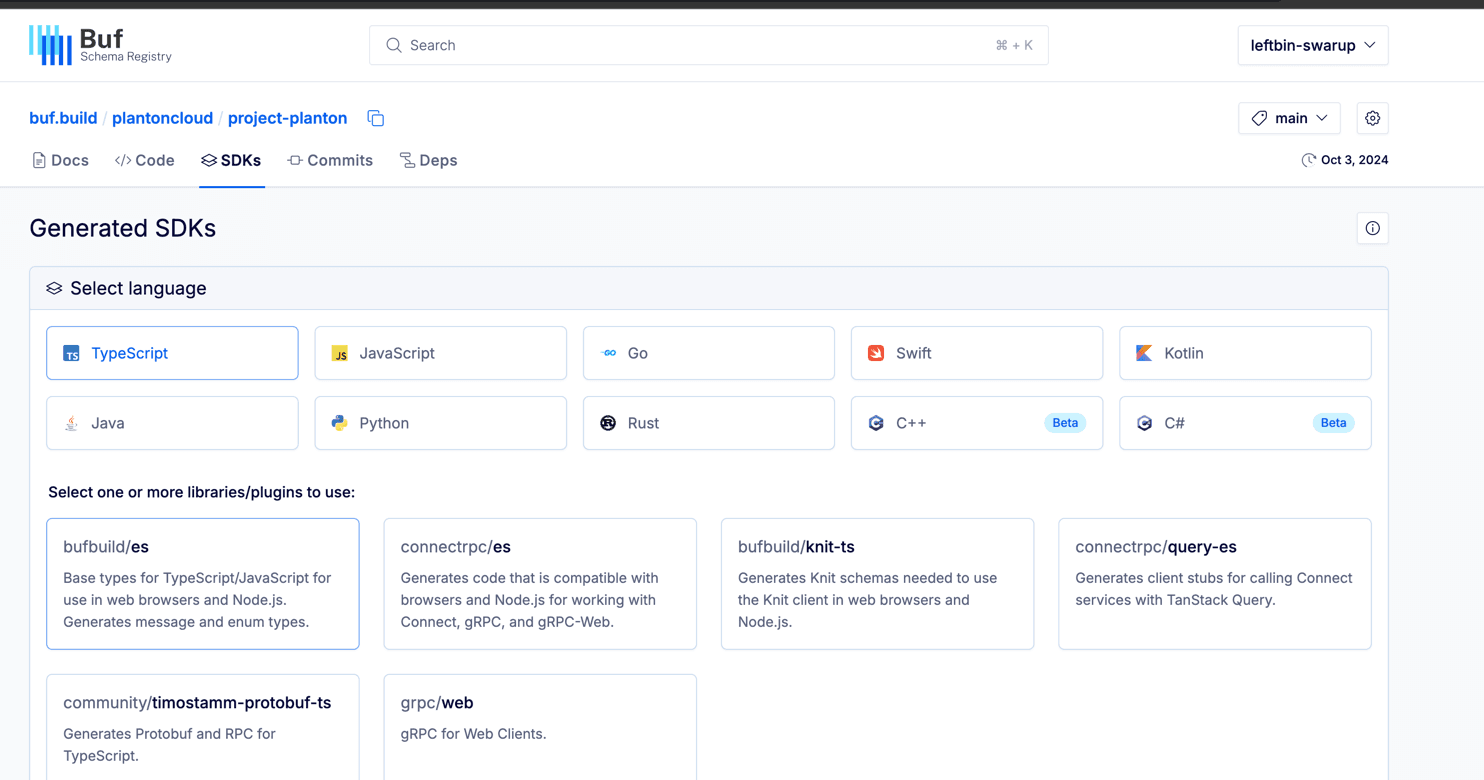Switch to the Code tab

[x=145, y=160]
